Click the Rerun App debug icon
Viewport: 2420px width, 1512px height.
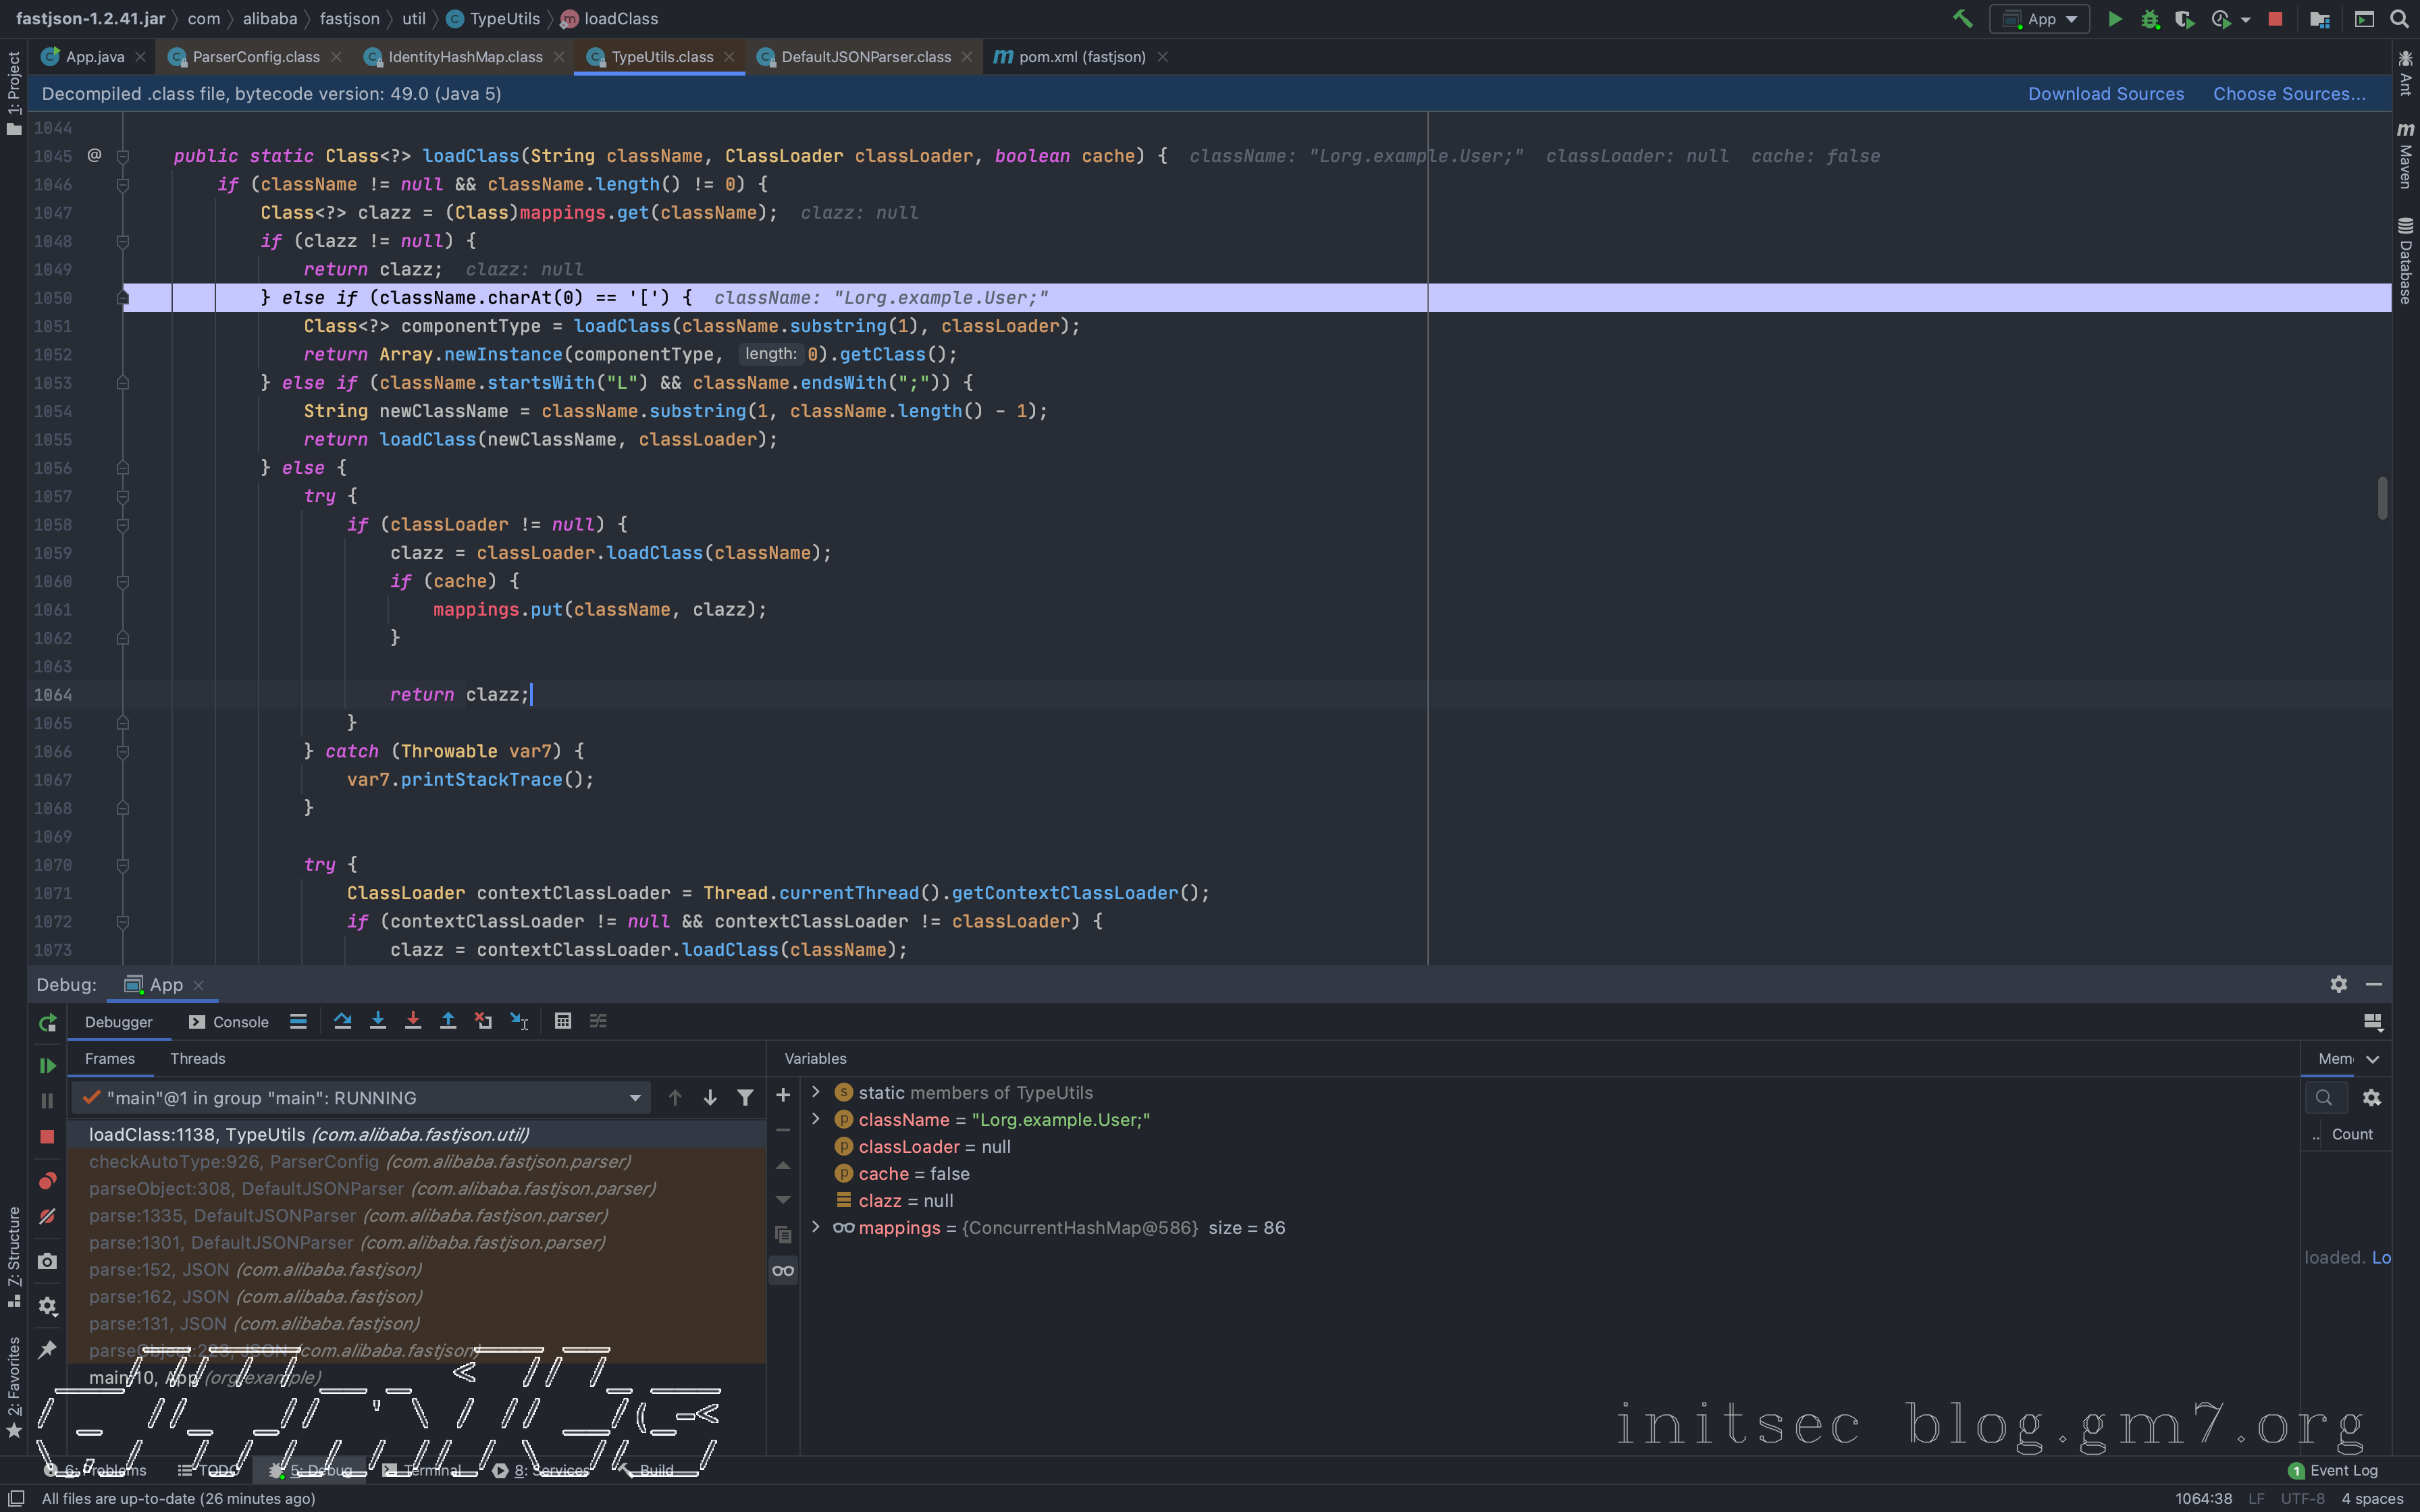(47, 1022)
